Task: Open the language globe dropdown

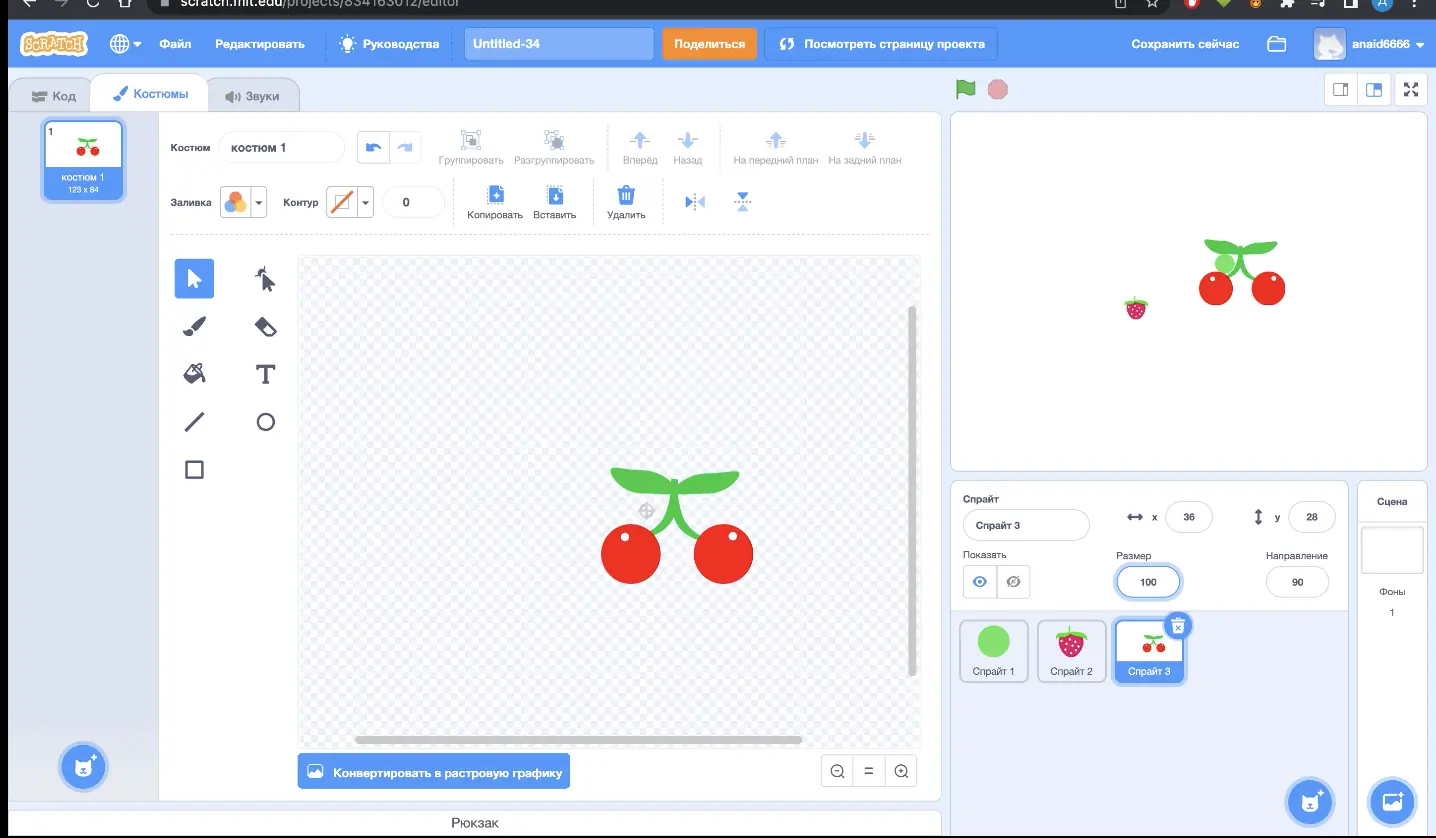Action: [x=125, y=44]
